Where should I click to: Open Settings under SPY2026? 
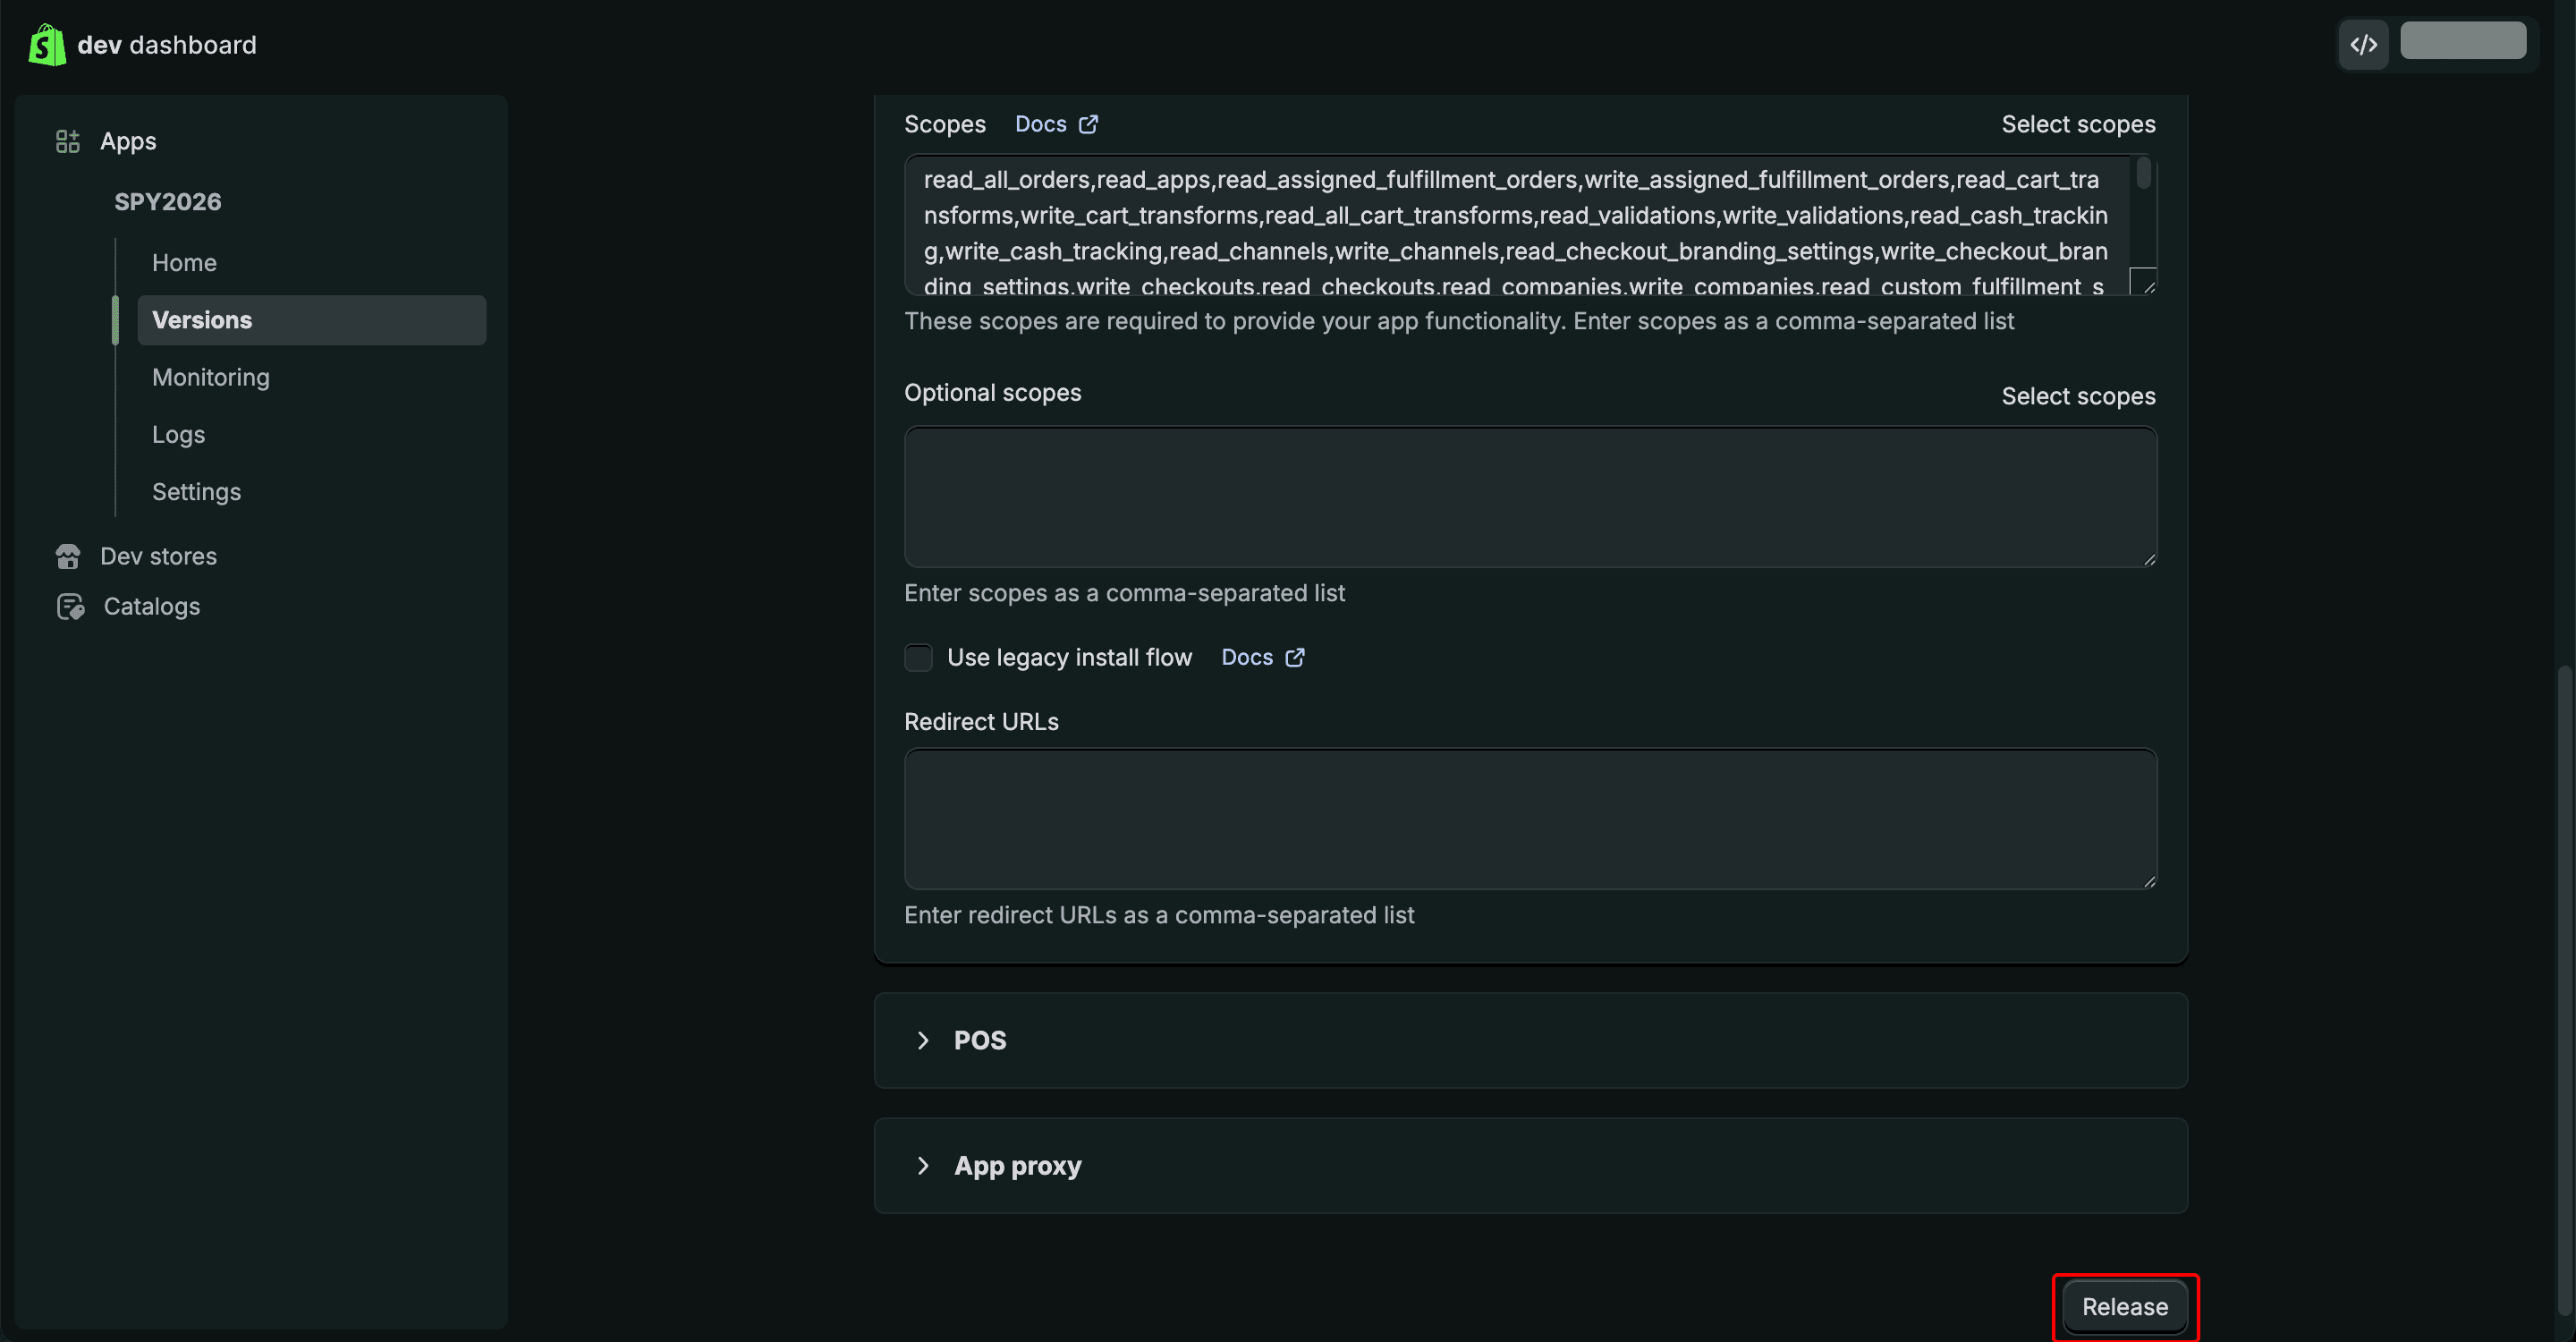click(x=196, y=492)
